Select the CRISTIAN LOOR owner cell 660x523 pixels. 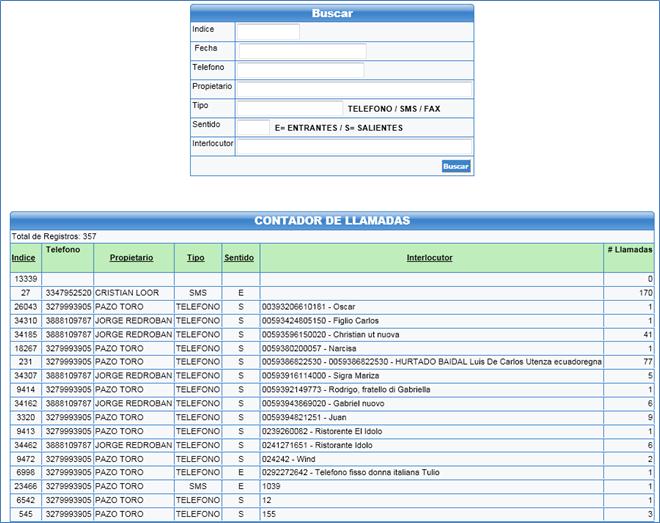click(x=120, y=292)
